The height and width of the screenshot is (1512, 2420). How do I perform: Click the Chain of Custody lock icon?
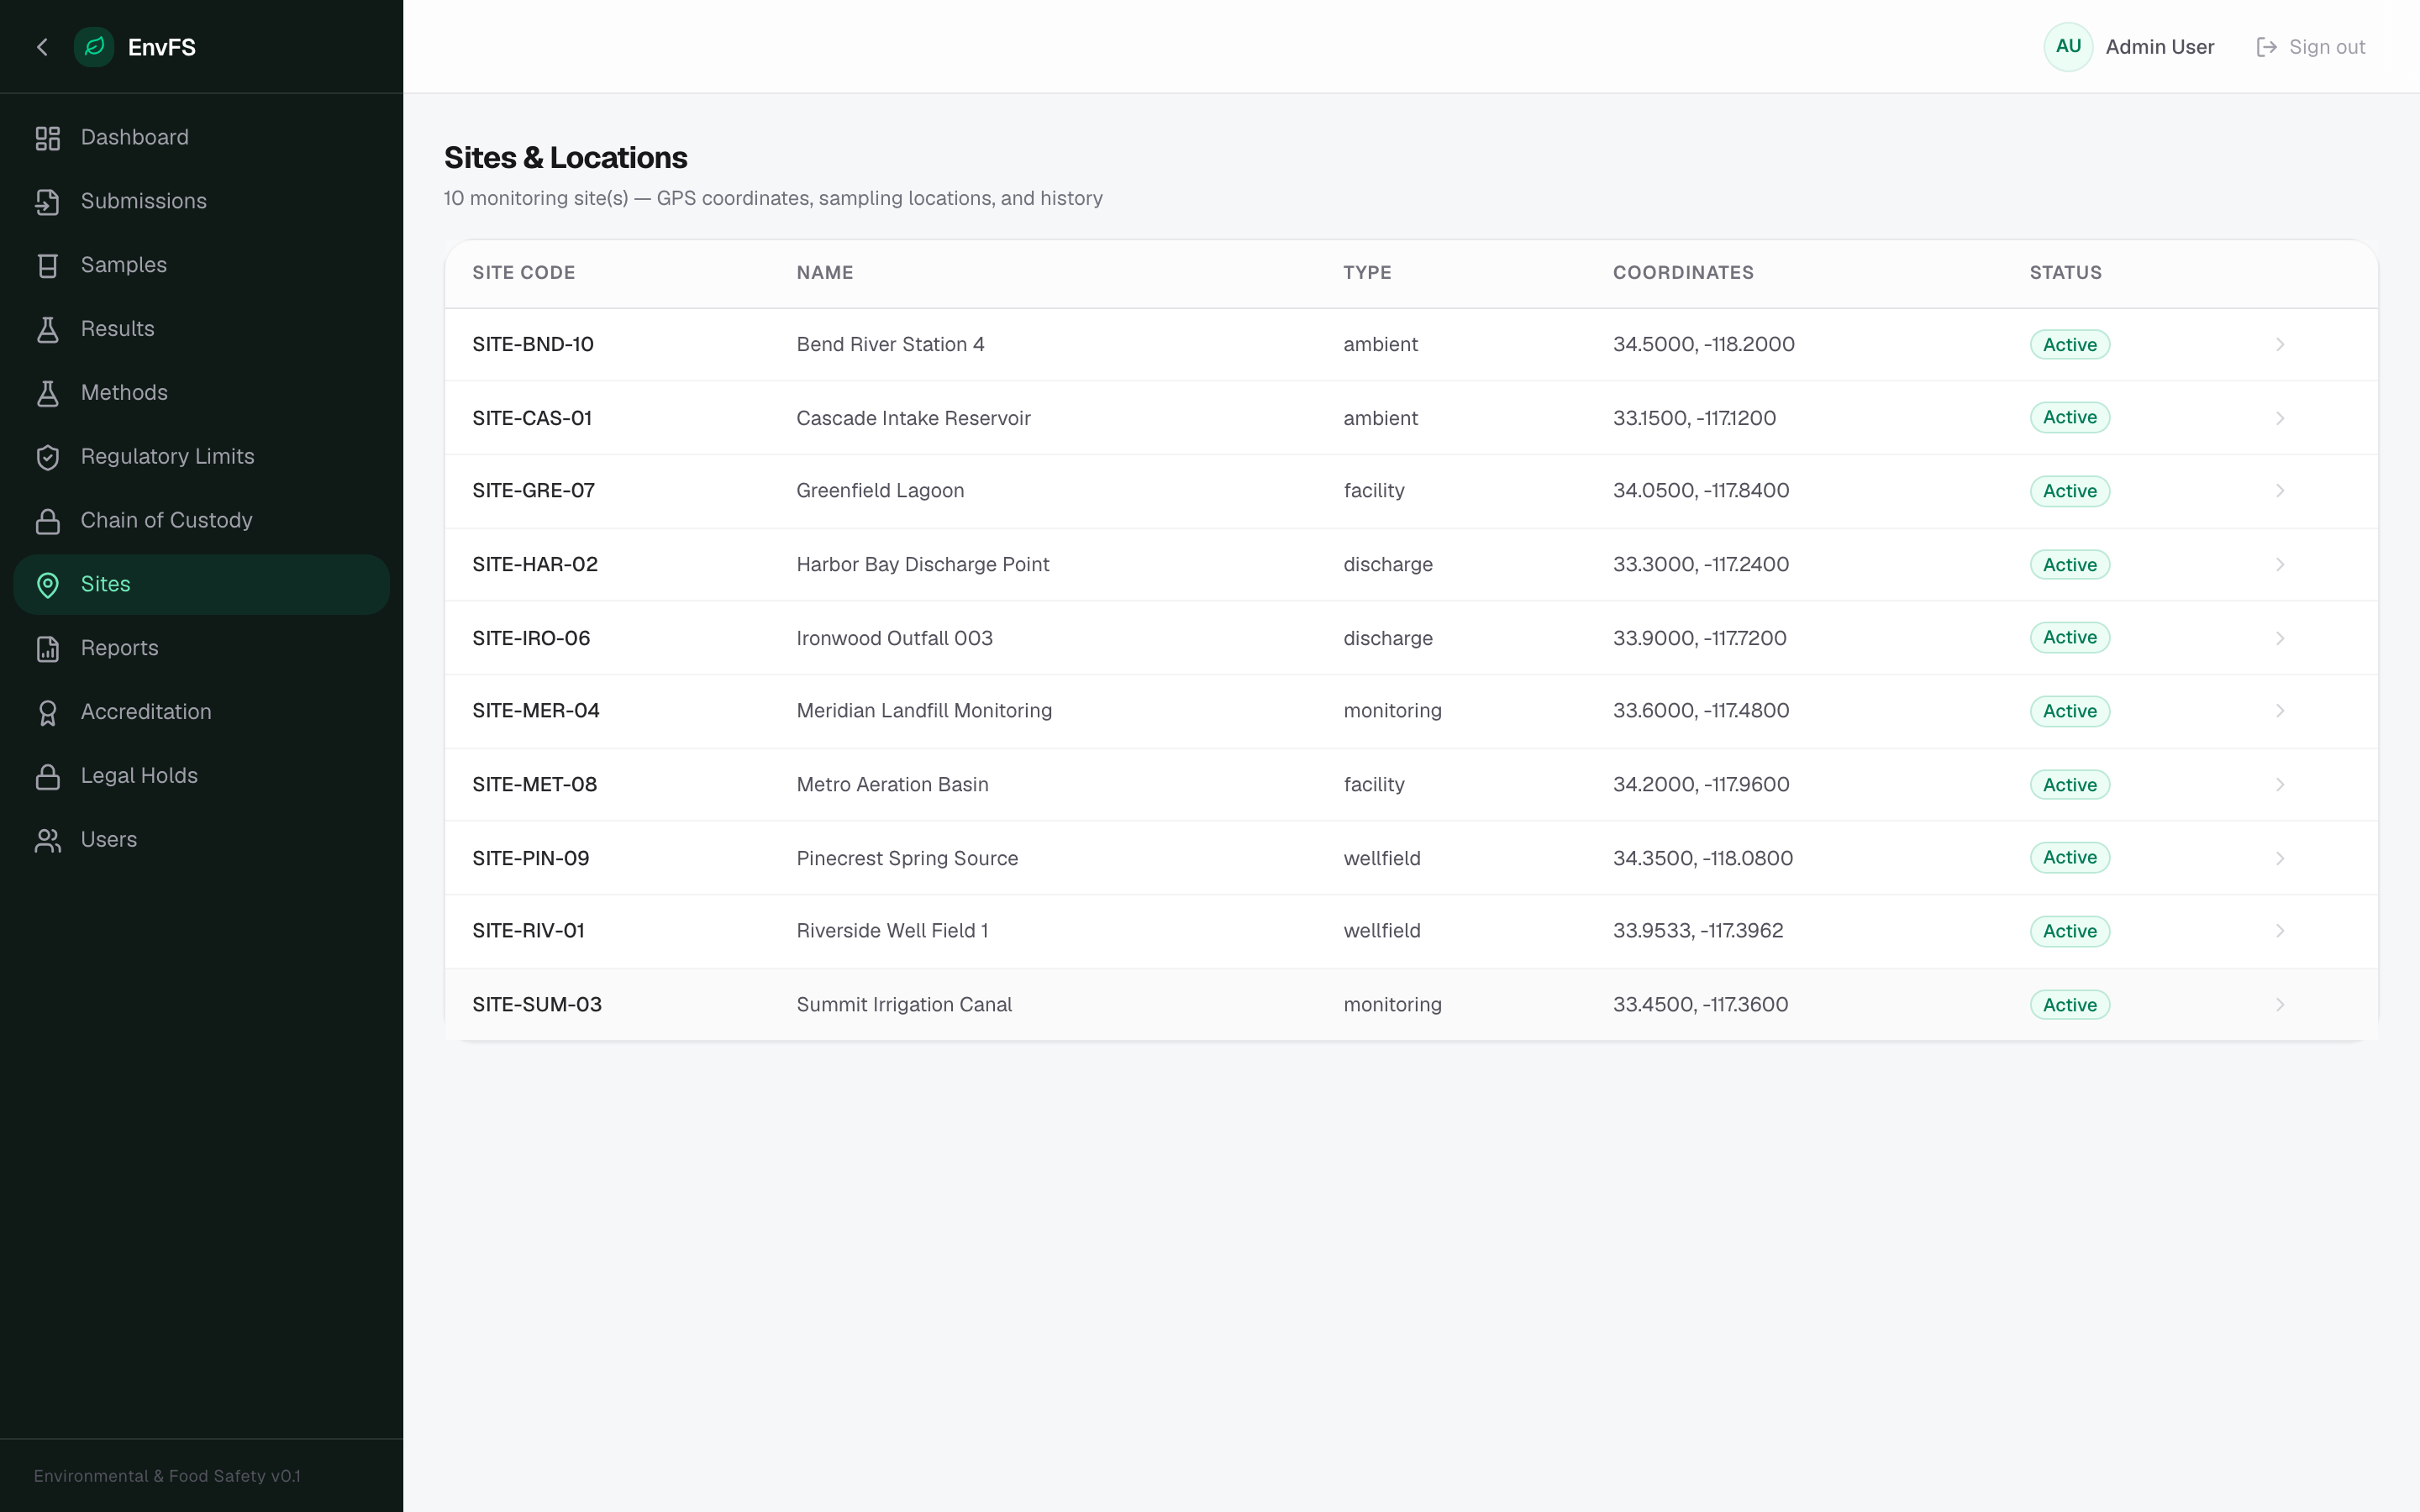47,521
